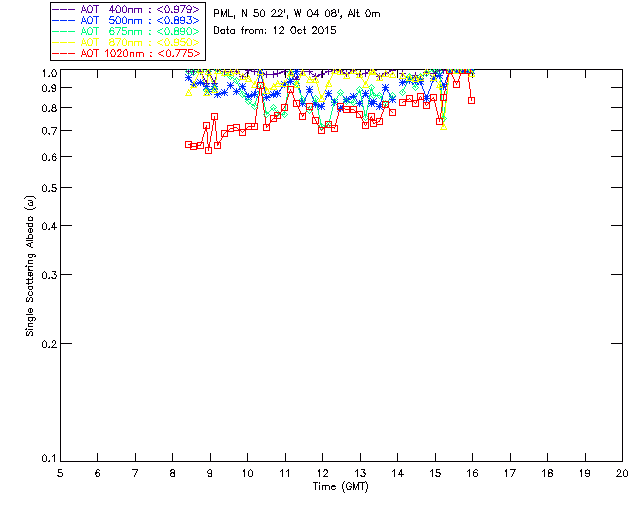640x512 pixels.
Task: Click the 'Data from: 12 Oct 2015' text
Action: tap(275, 31)
